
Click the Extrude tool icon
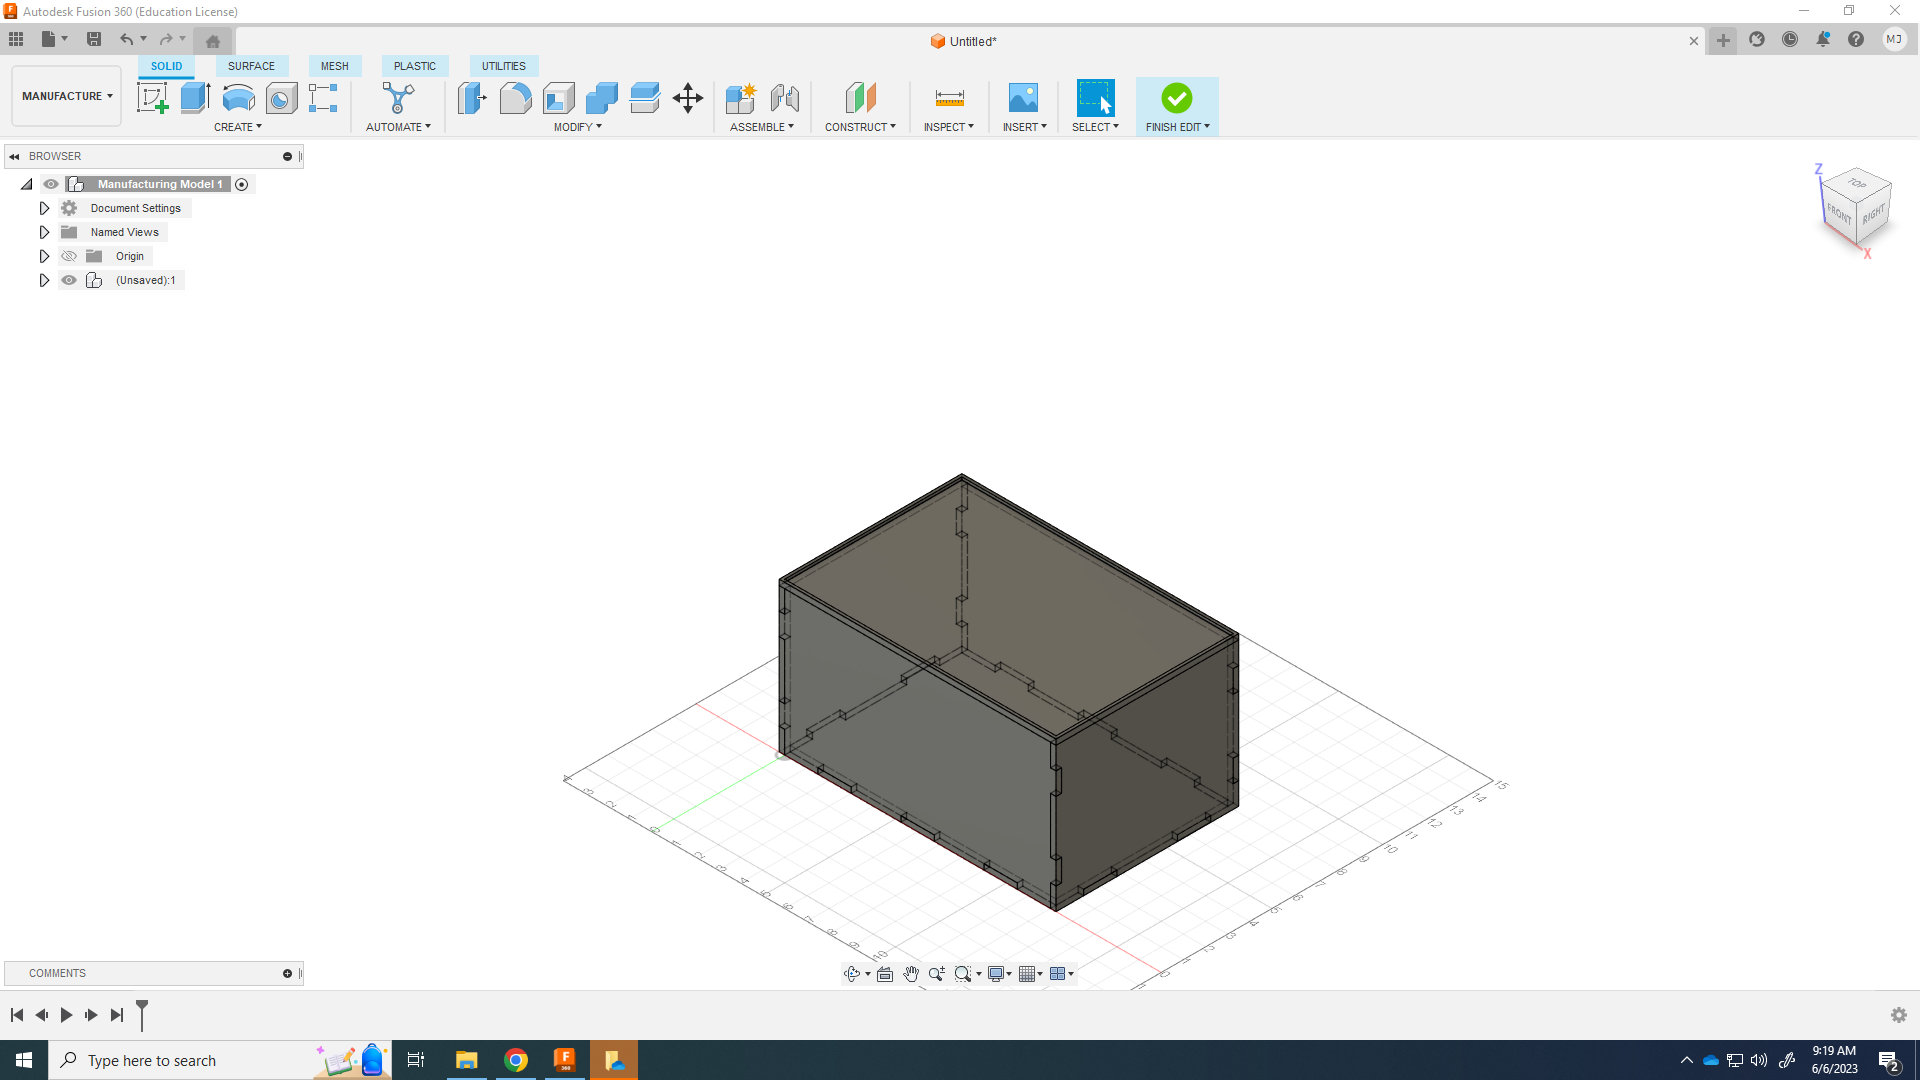tap(195, 98)
